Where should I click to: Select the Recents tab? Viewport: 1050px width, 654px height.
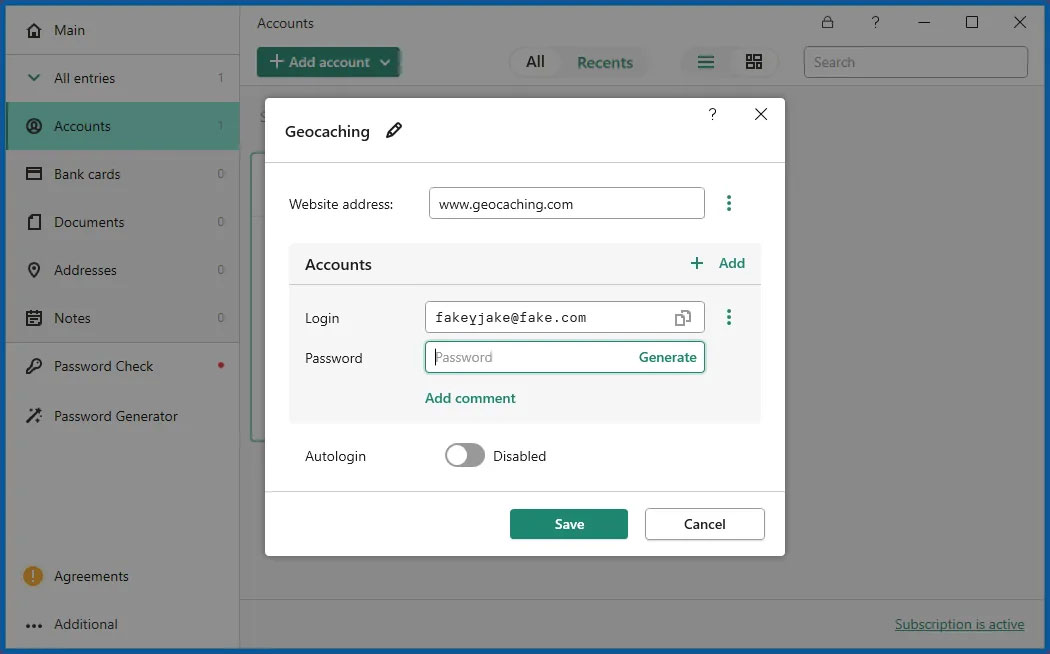605,62
